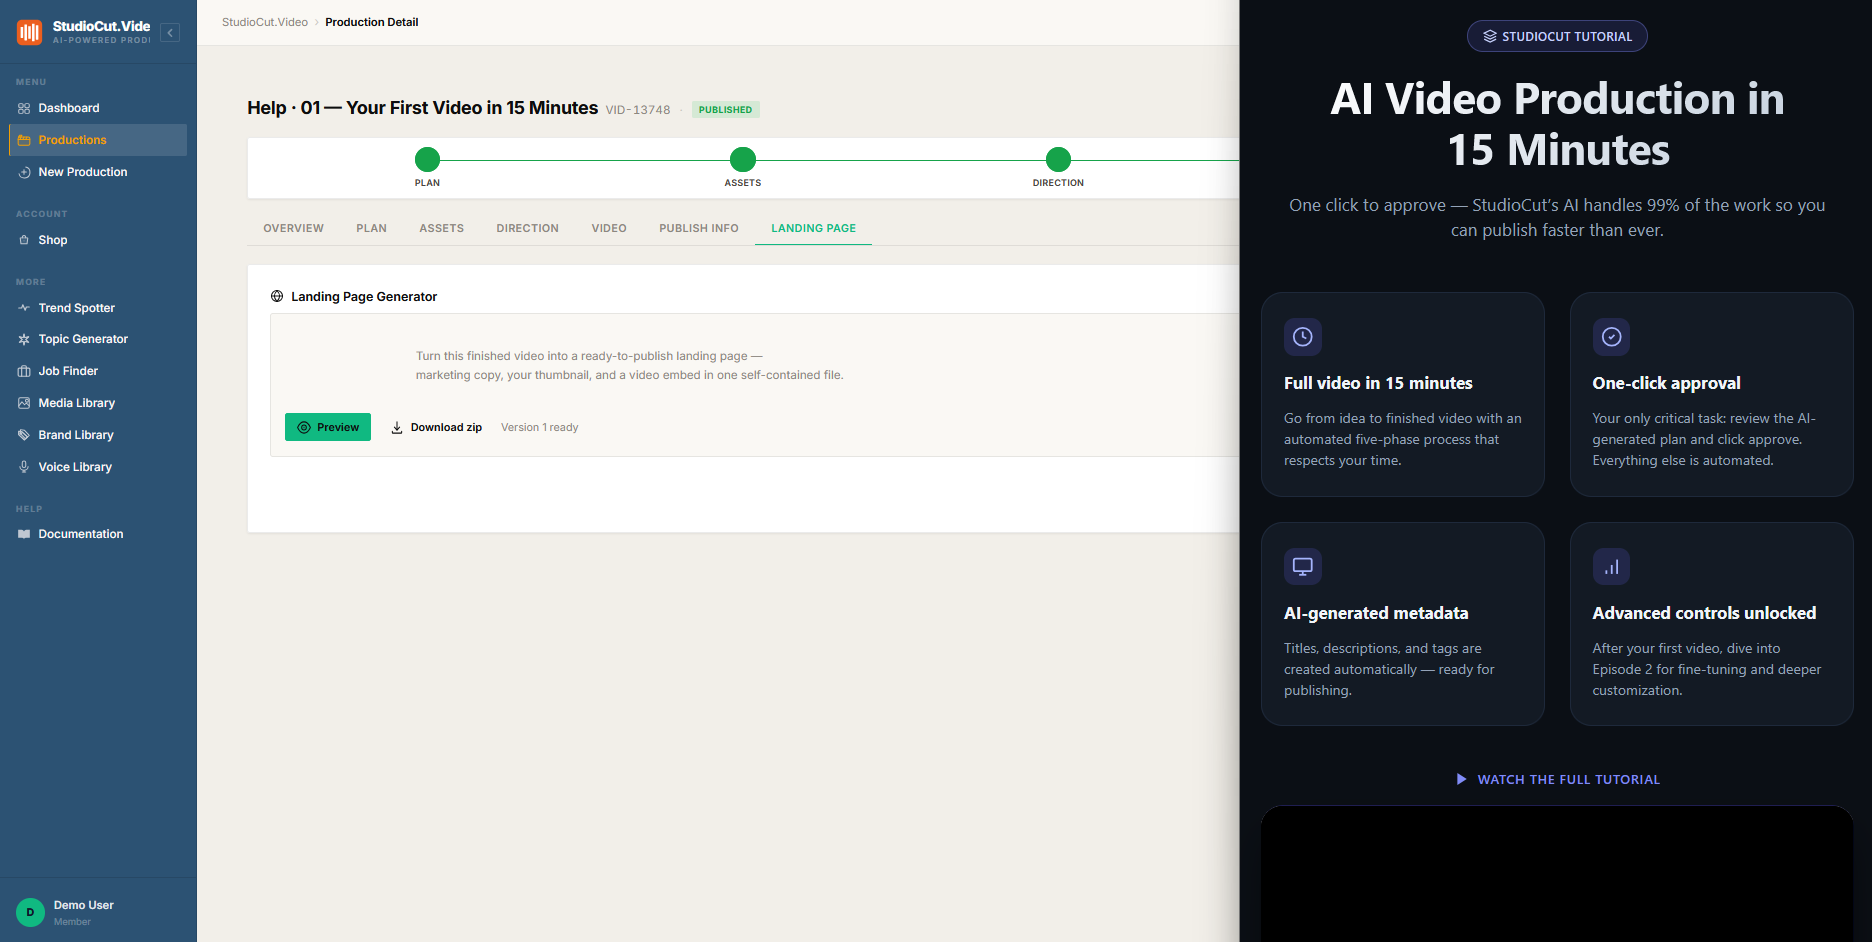Open Productions in the sidebar
Screen dimensions: 1872x942
click(98, 140)
